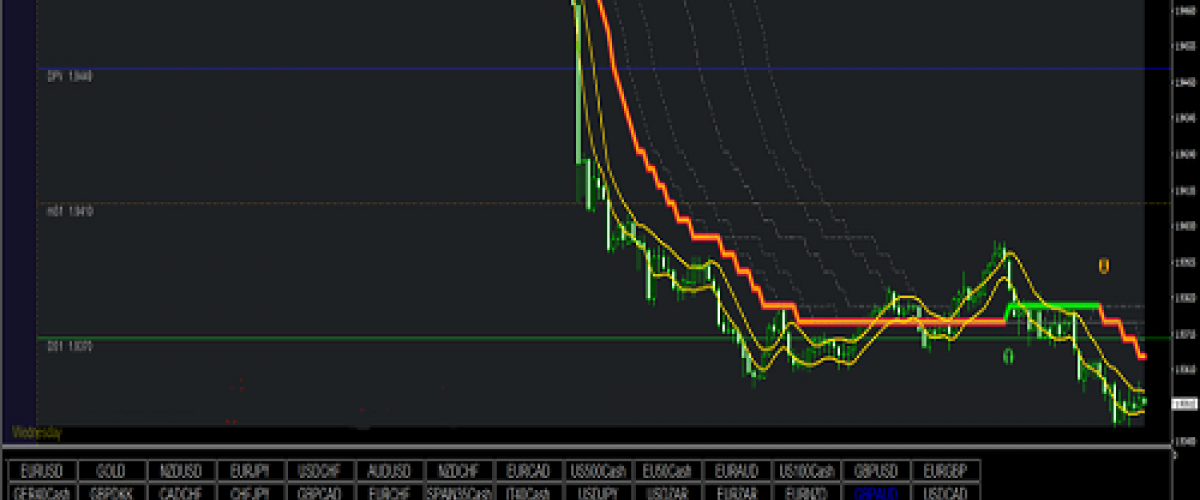Load the EURAUD symbol
The width and height of the screenshot is (1200, 500).
(736, 470)
